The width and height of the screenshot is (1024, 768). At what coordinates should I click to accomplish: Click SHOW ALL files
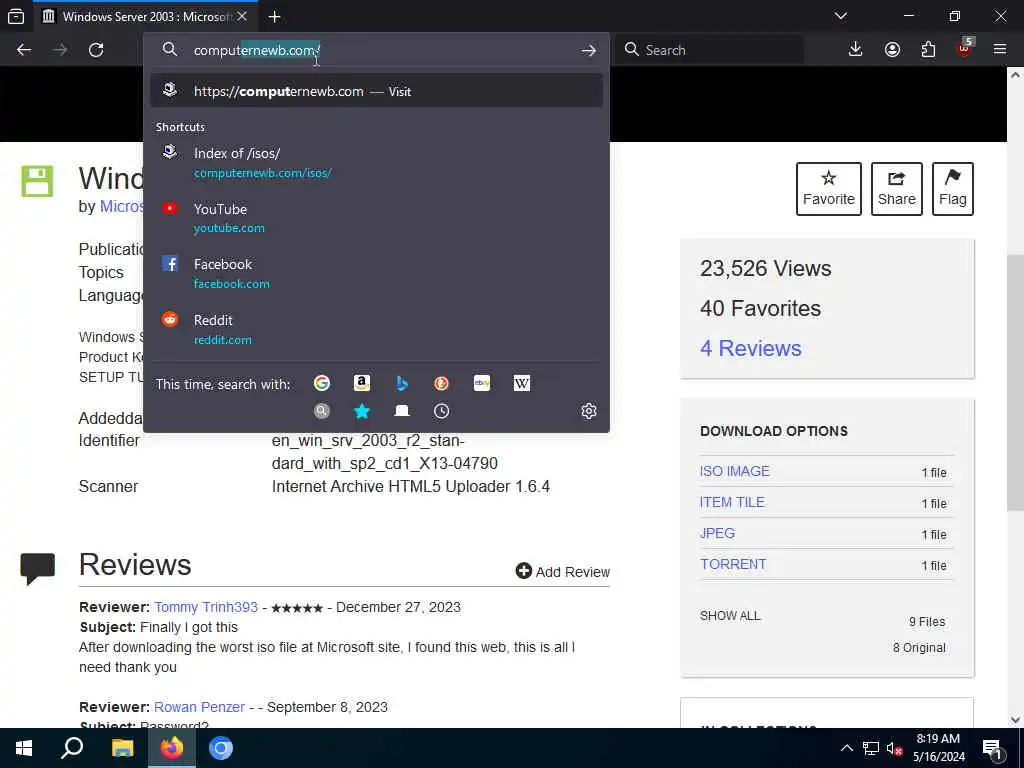click(x=730, y=615)
